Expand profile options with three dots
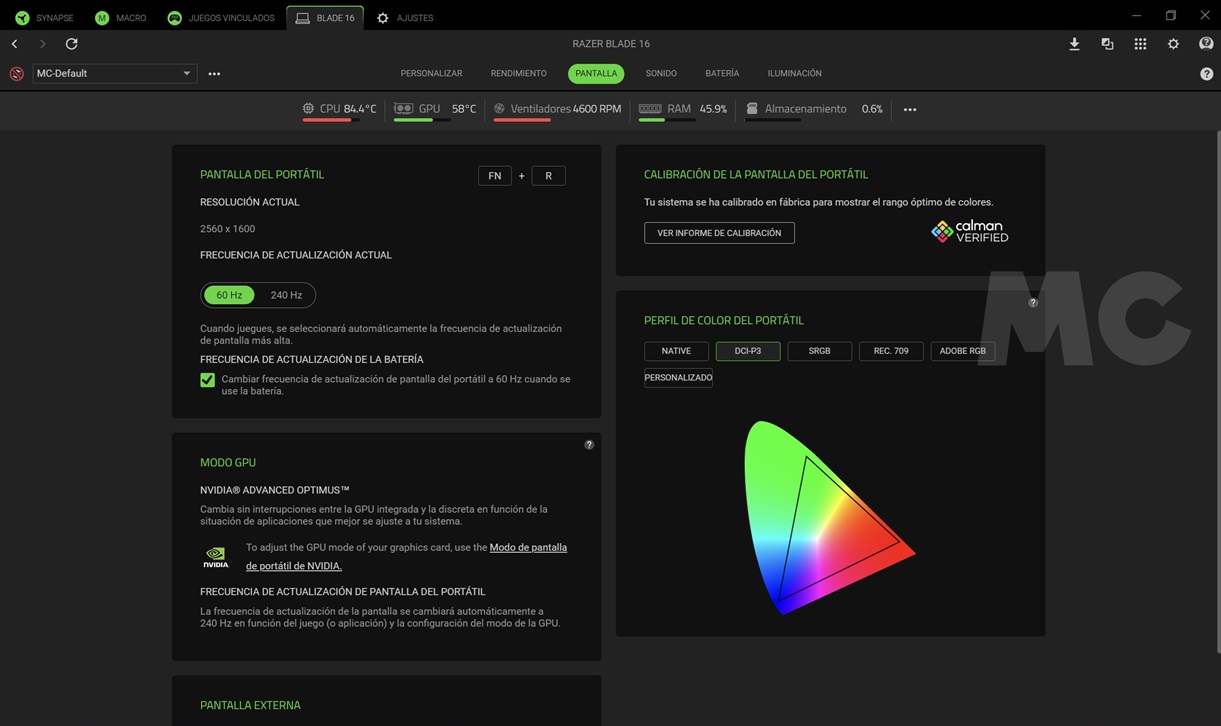Screen dimensions: 1221x726 214,74
